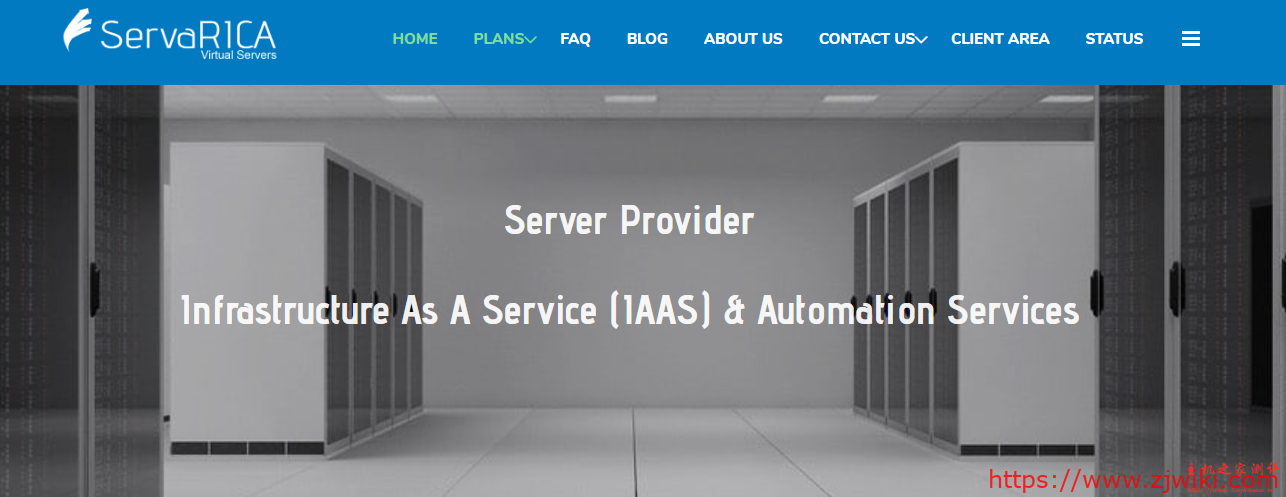
Task: Click the Infrastructure As A Service headline
Action: (630, 310)
